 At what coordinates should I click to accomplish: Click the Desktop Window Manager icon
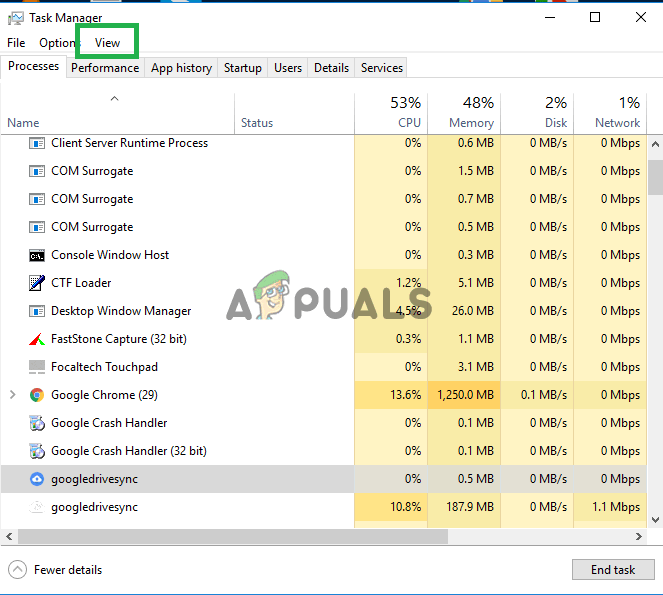tap(37, 311)
